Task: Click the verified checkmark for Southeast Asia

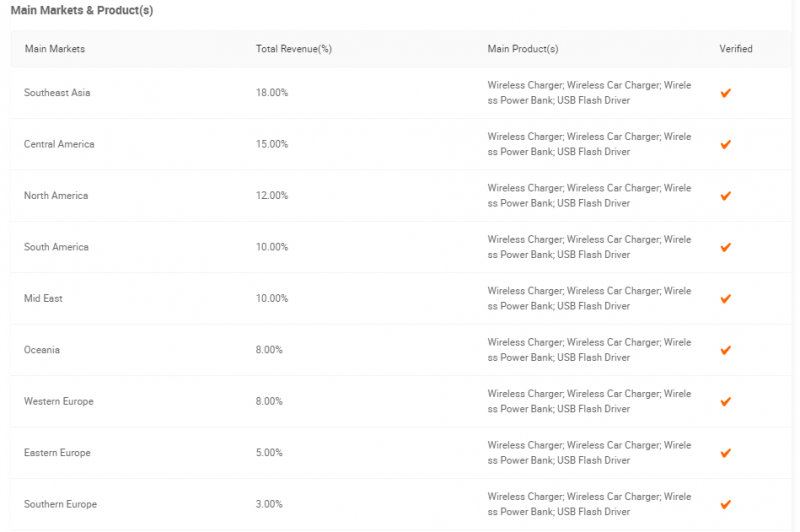Action: pyautogui.click(x=726, y=93)
